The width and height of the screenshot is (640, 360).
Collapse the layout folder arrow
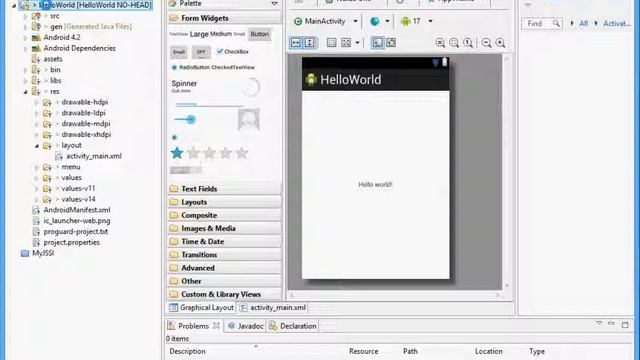[37, 146]
